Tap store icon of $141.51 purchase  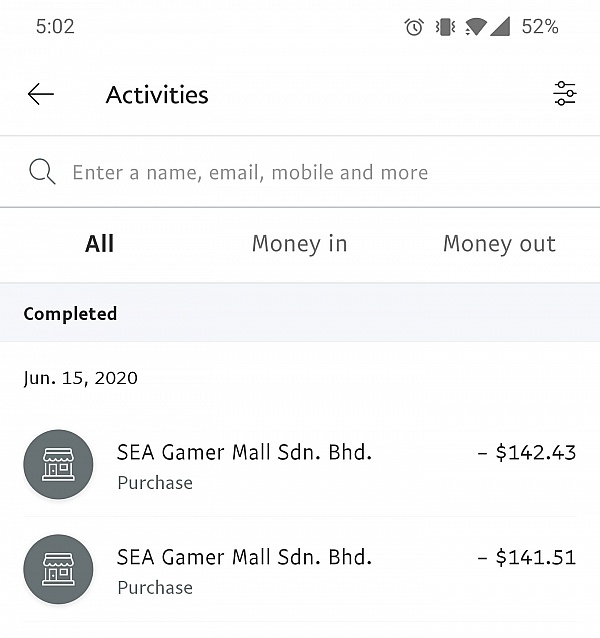point(58,569)
